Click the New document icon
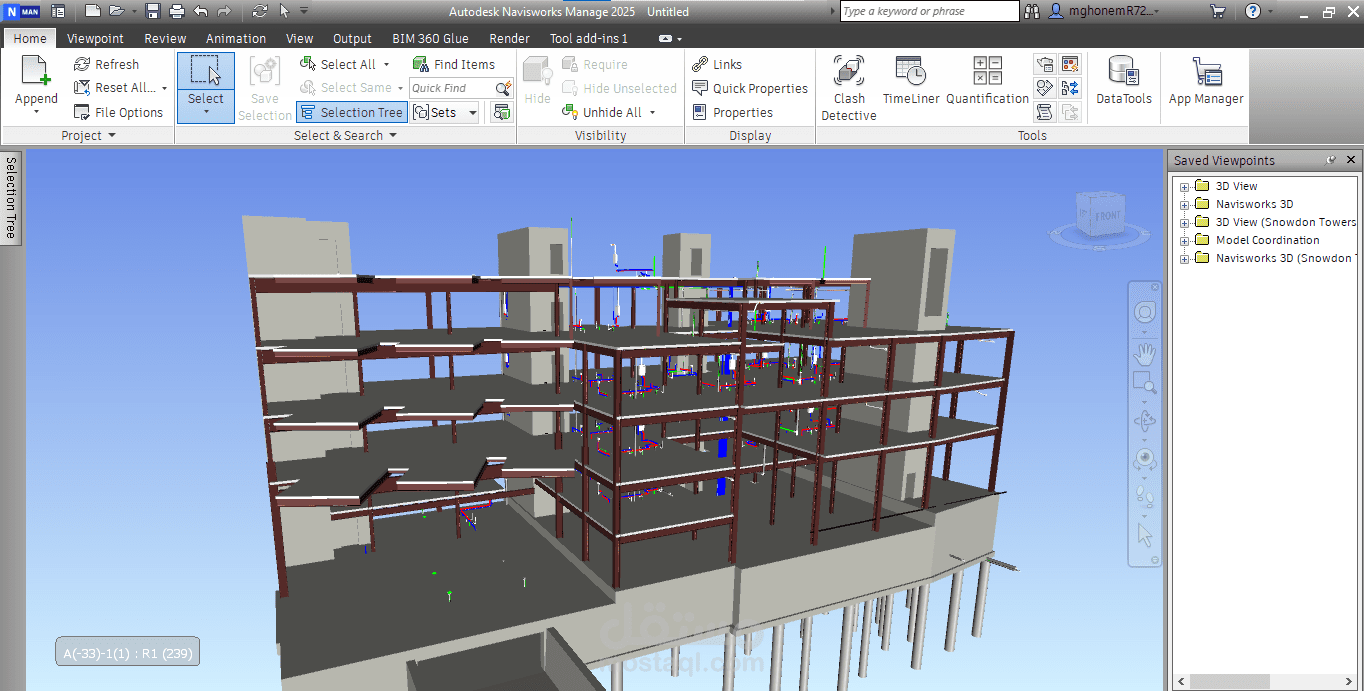The height and width of the screenshot is (691, 1364). [x=92, y=11]
